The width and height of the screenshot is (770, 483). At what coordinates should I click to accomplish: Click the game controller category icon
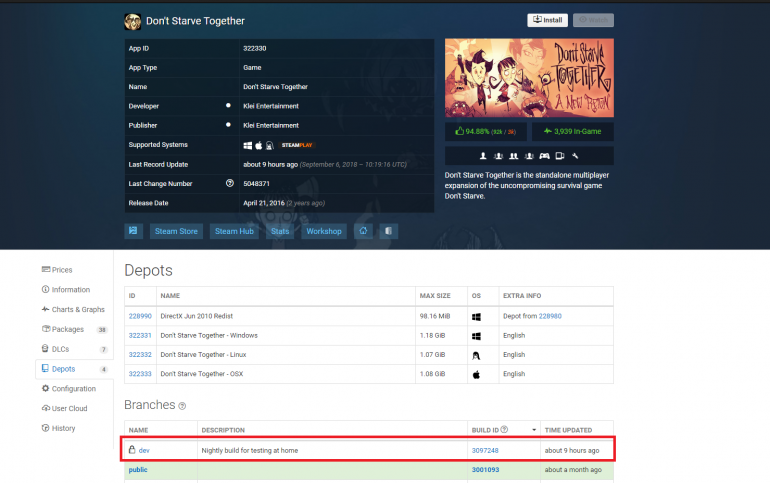pos(544,156)
